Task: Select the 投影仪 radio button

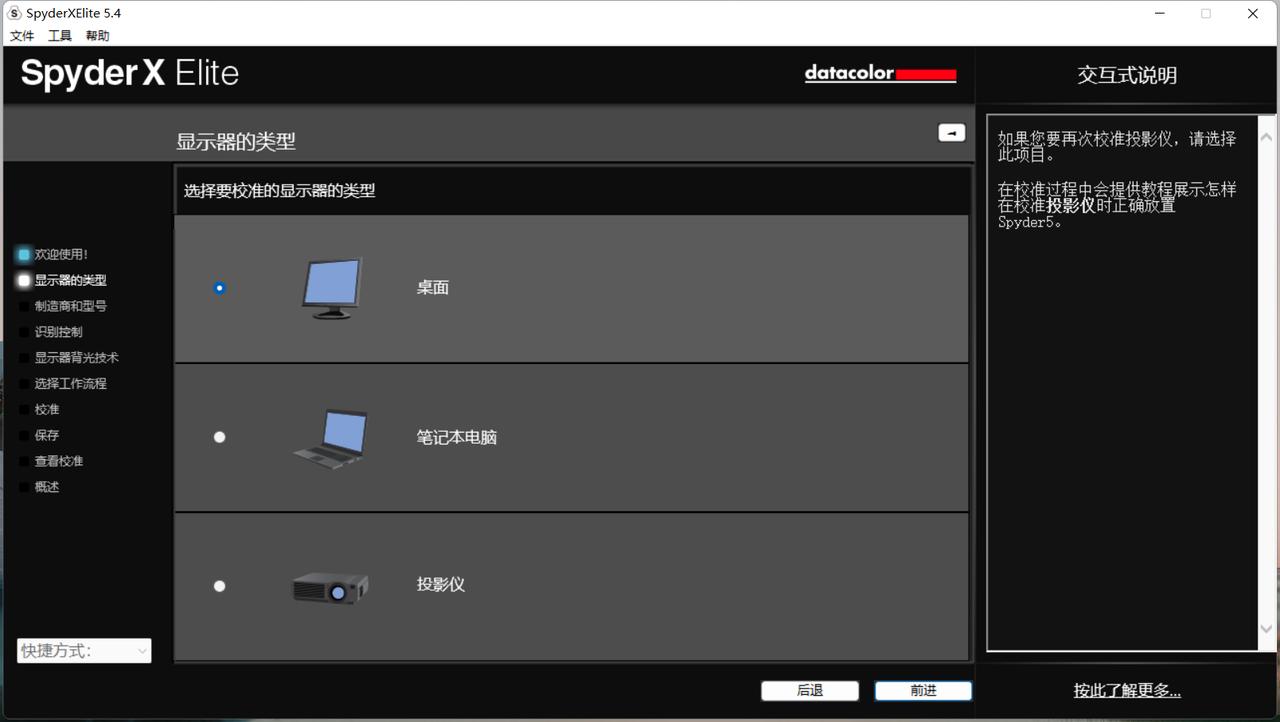Action: click(x=220, y=586)
